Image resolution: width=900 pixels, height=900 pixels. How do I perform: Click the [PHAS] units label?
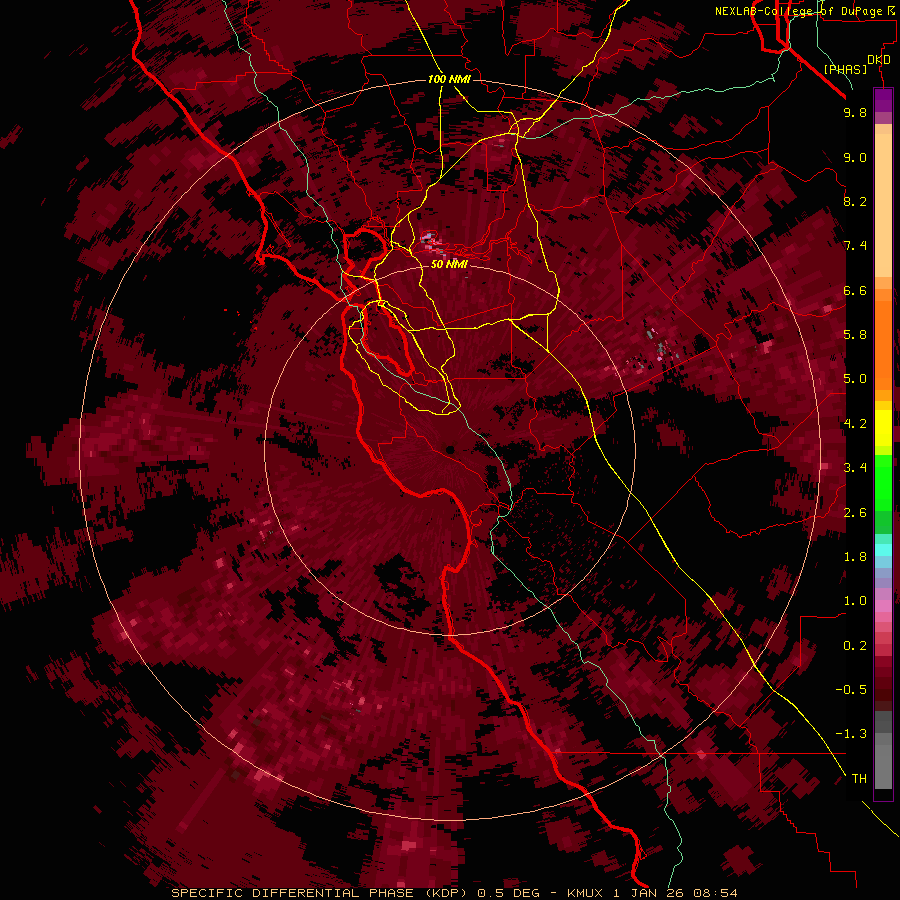point(845,69)
